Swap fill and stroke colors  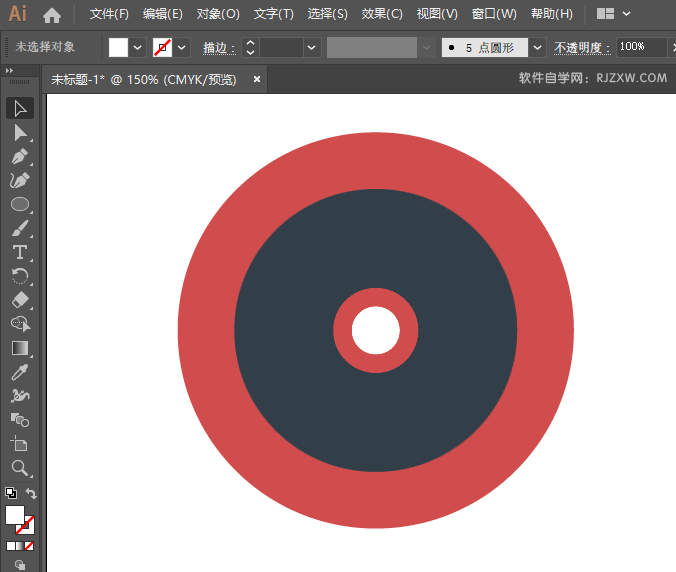(x=31, y=494)
